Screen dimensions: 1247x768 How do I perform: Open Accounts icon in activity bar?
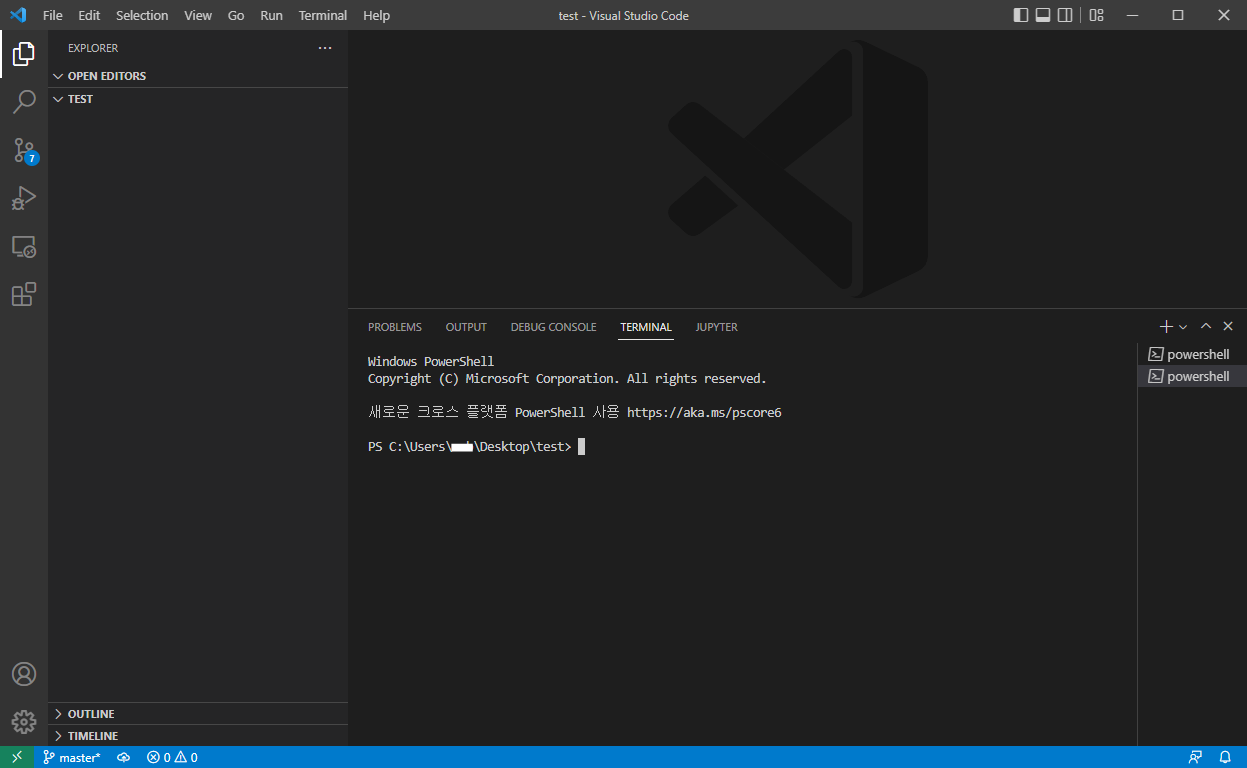(x=24, y=674)
